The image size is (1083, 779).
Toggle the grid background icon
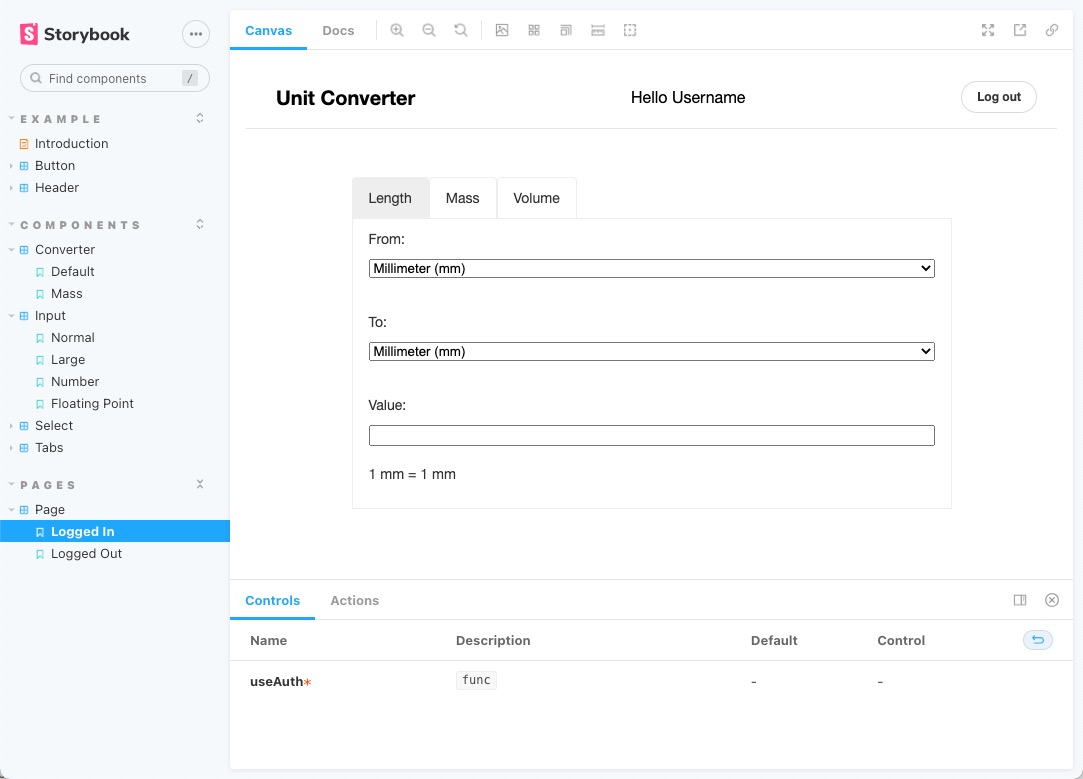tap(534, 30)
